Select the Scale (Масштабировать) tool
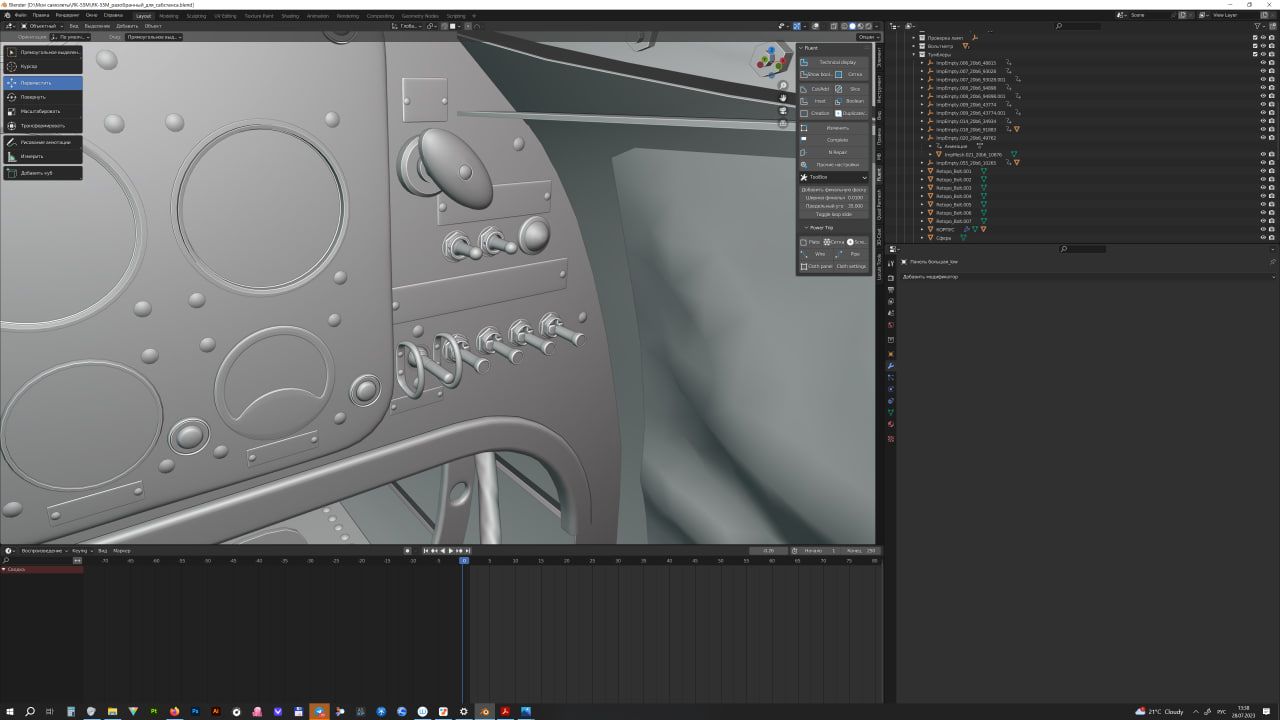Viewport: 1280px width, 720px height. coord(42,111)
